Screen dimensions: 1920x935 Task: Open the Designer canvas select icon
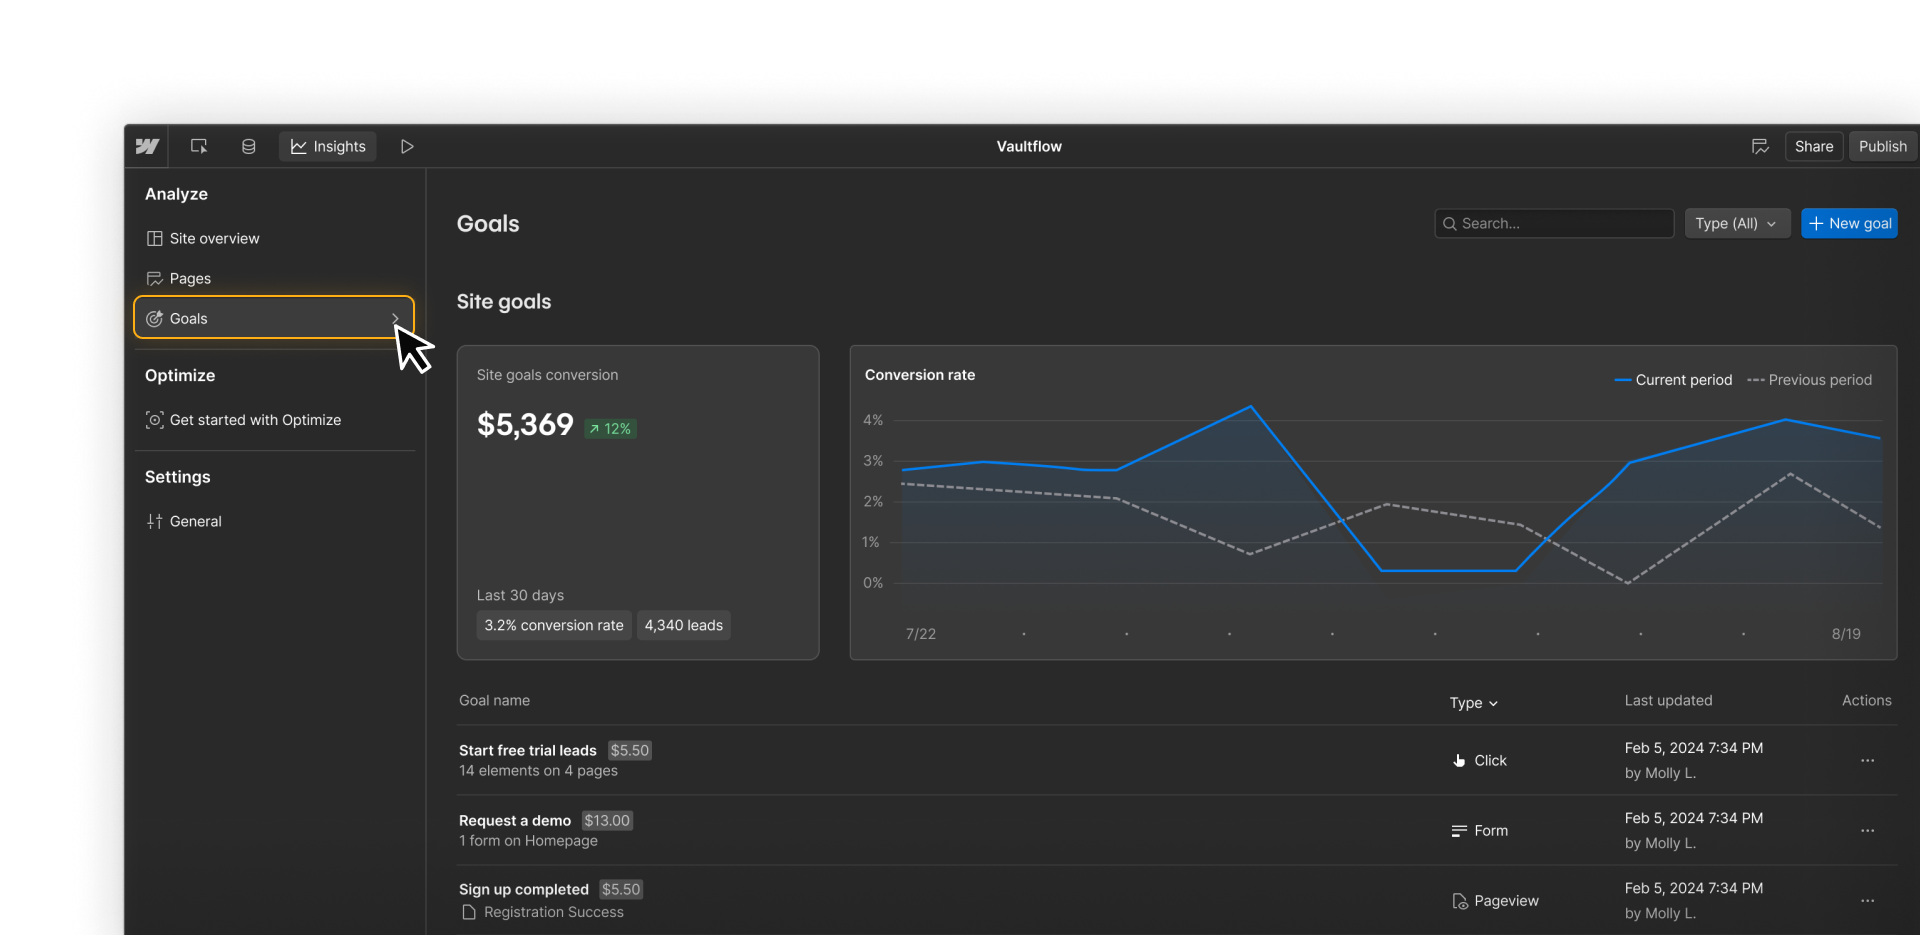click(x=199, y=146)
